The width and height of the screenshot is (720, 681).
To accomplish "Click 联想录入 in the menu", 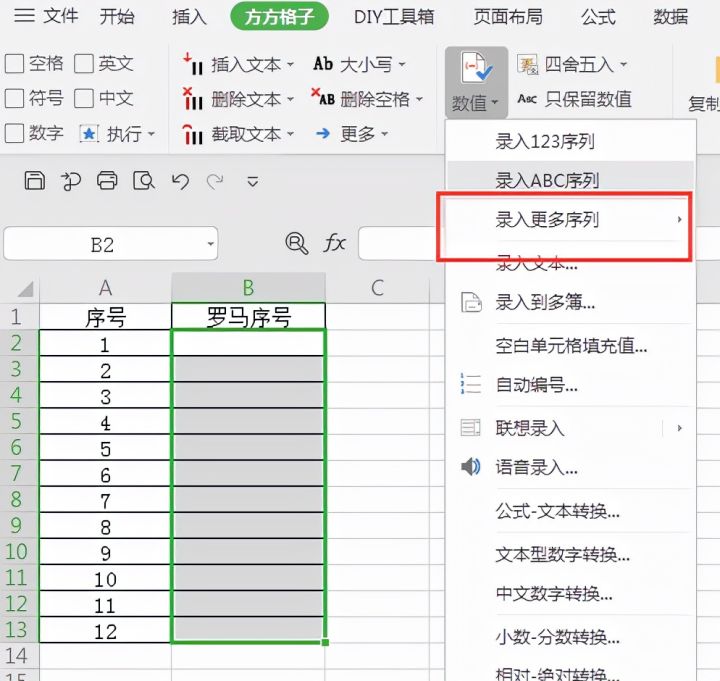I will pyautogui.click(x=530, y=428).
